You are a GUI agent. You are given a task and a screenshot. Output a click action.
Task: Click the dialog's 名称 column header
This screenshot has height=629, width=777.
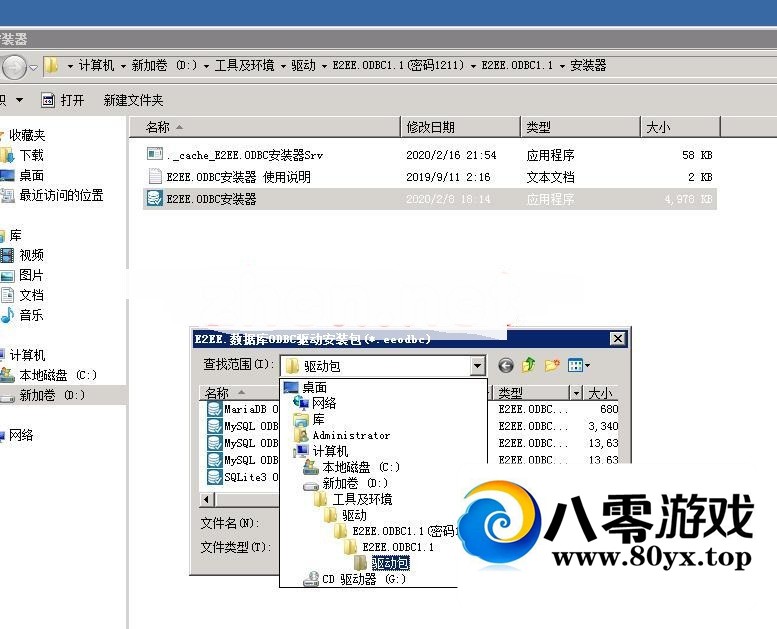pos(239,393)
